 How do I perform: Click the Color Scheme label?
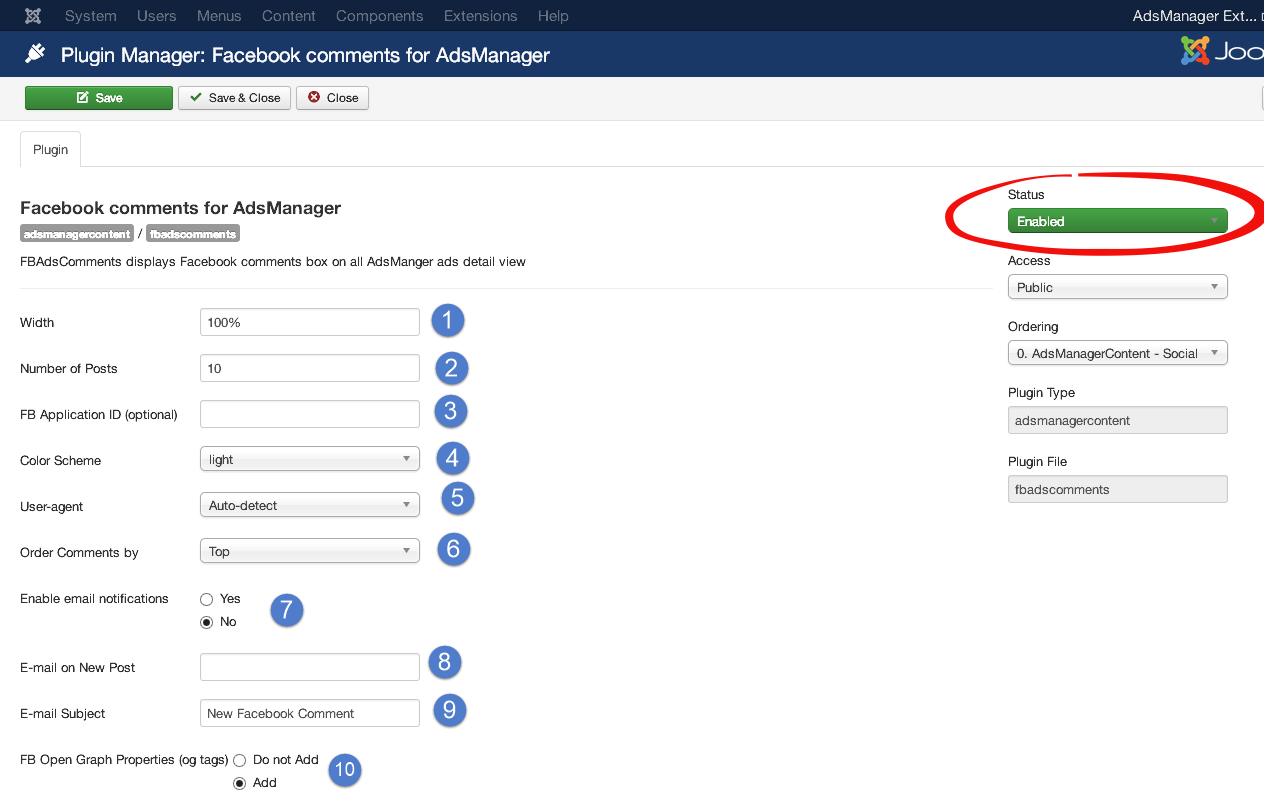coord(60,461)
